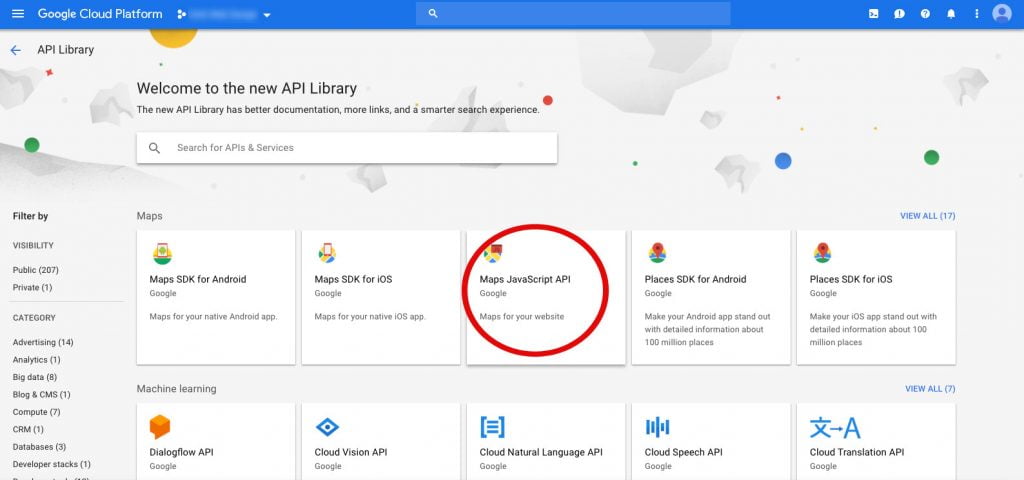
Task: Click the 'Maps for your website' description
Action: point(522,317)
